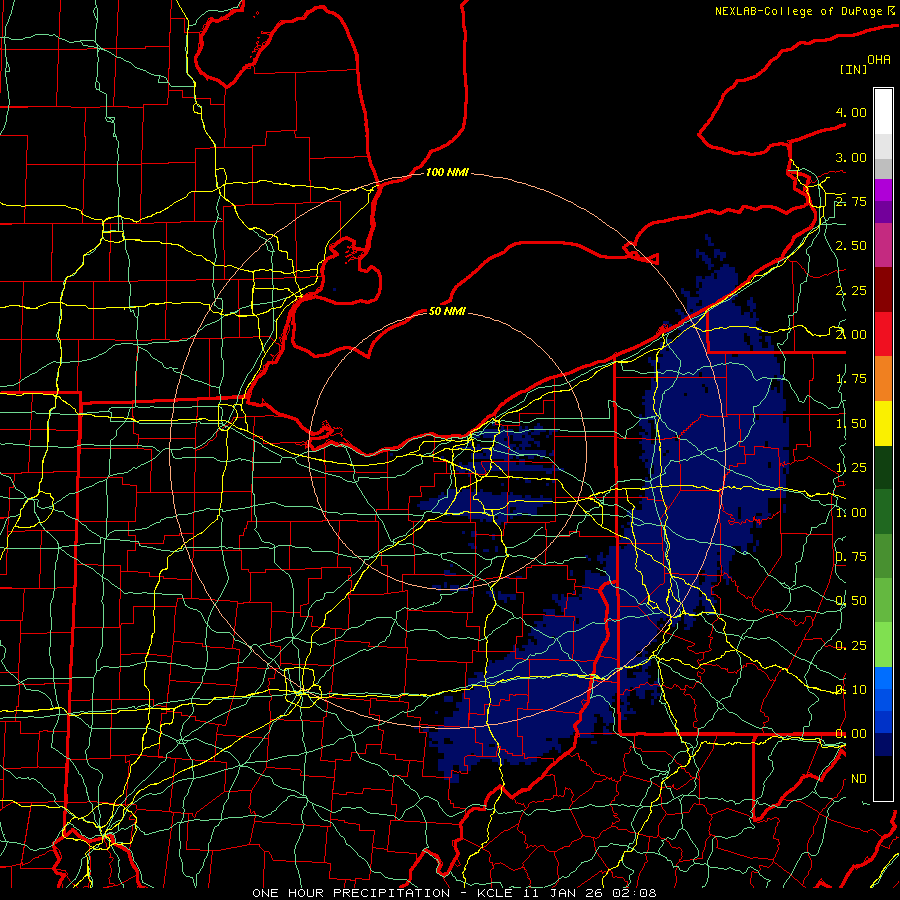The image size is (900, 900).
Task: Select the 1.25 legend value
Action: pyautogui.click(x=851, y=468)
